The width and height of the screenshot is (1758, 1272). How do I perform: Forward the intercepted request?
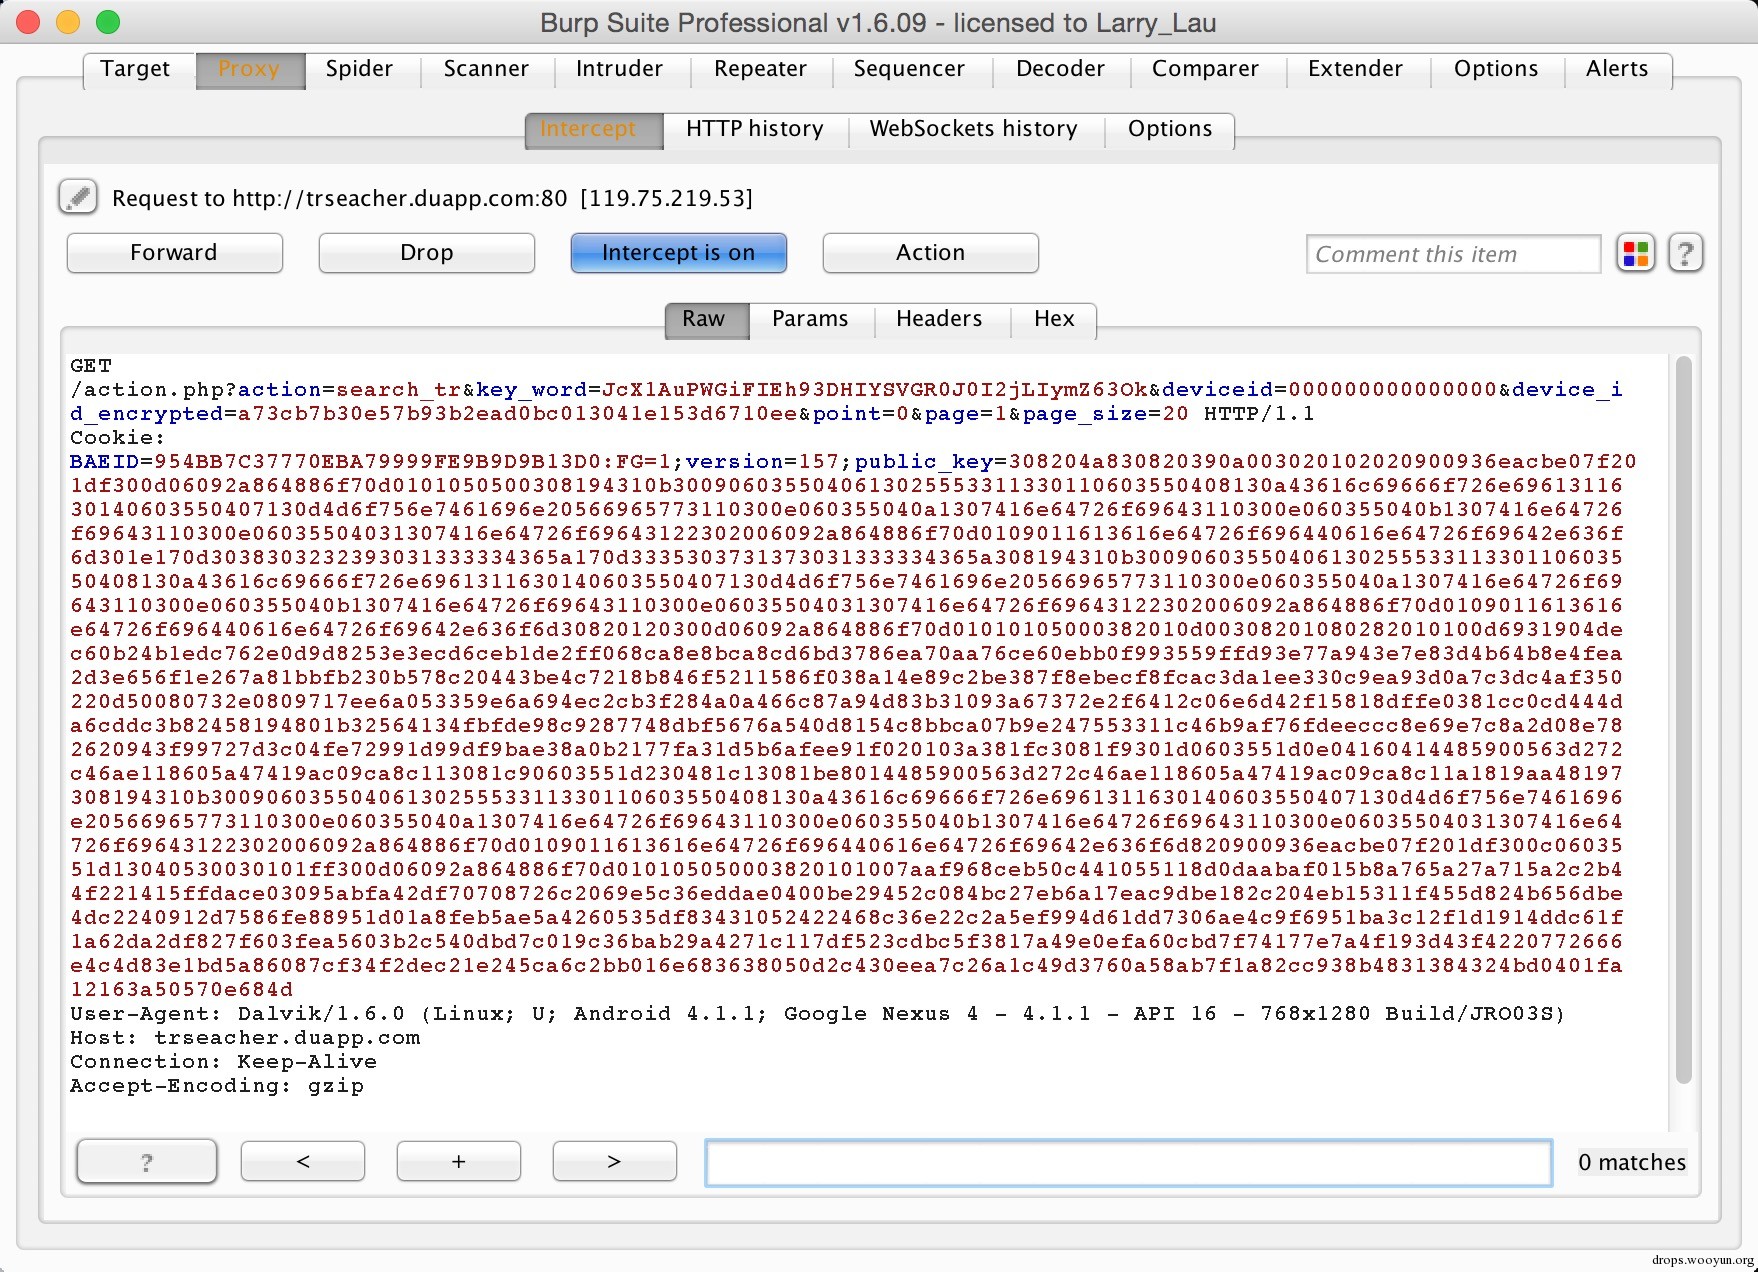tap(175, 253)
